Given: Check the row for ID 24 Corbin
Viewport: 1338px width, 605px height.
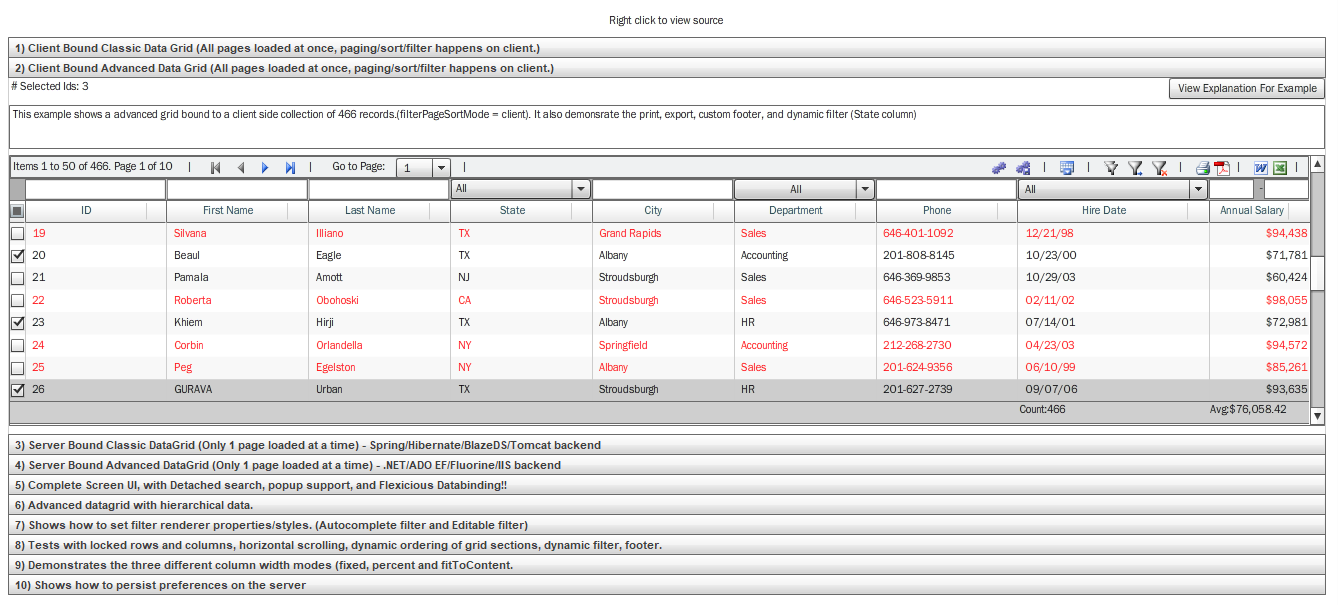Looking at the screenshot, I should pyautogui.click(x=17, y=345).
